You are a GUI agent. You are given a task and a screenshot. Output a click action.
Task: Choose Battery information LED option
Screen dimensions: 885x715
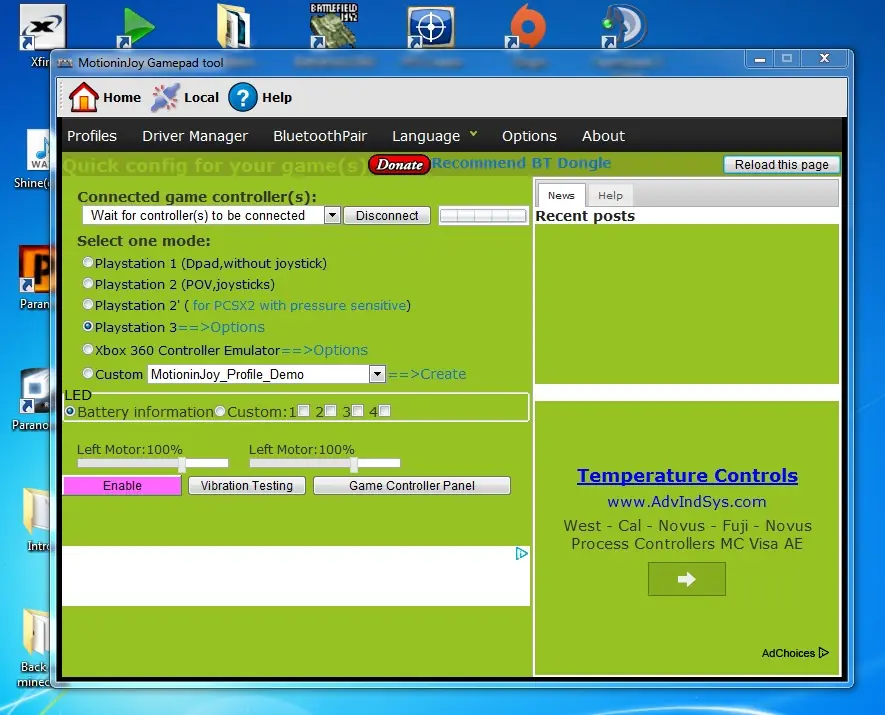click(x=70, y=411)
